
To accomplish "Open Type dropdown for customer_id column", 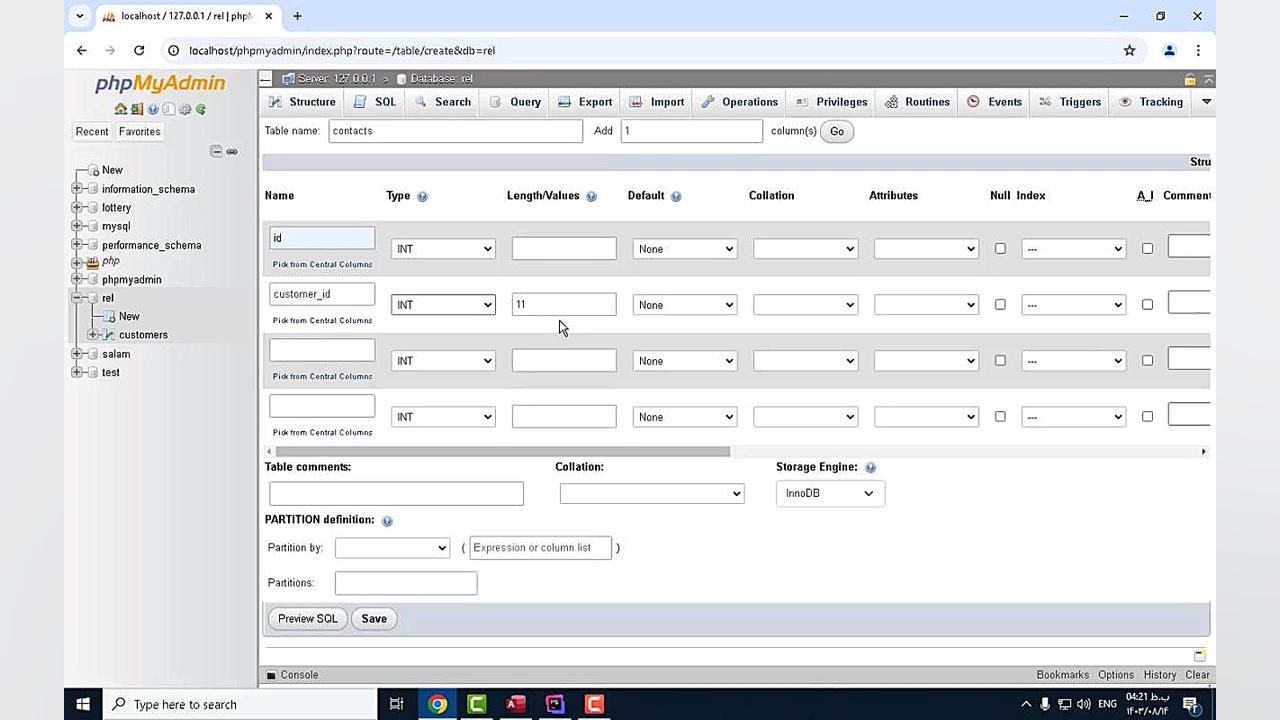I will 443,305.
